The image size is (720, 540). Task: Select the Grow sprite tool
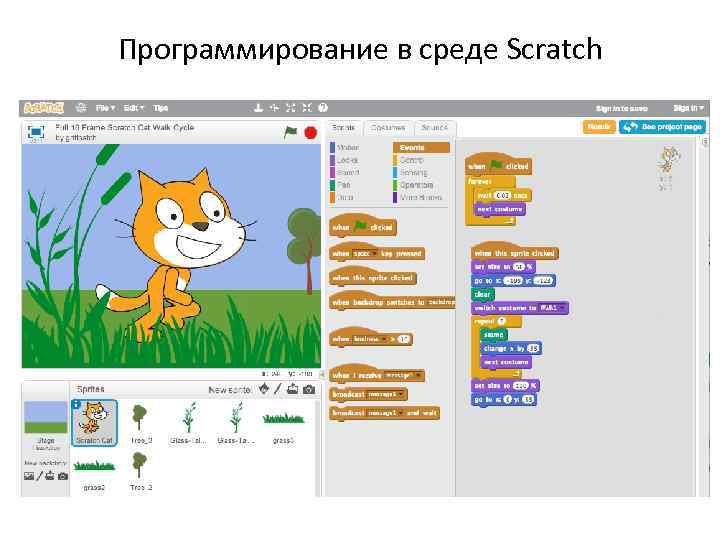click(291, 107)
